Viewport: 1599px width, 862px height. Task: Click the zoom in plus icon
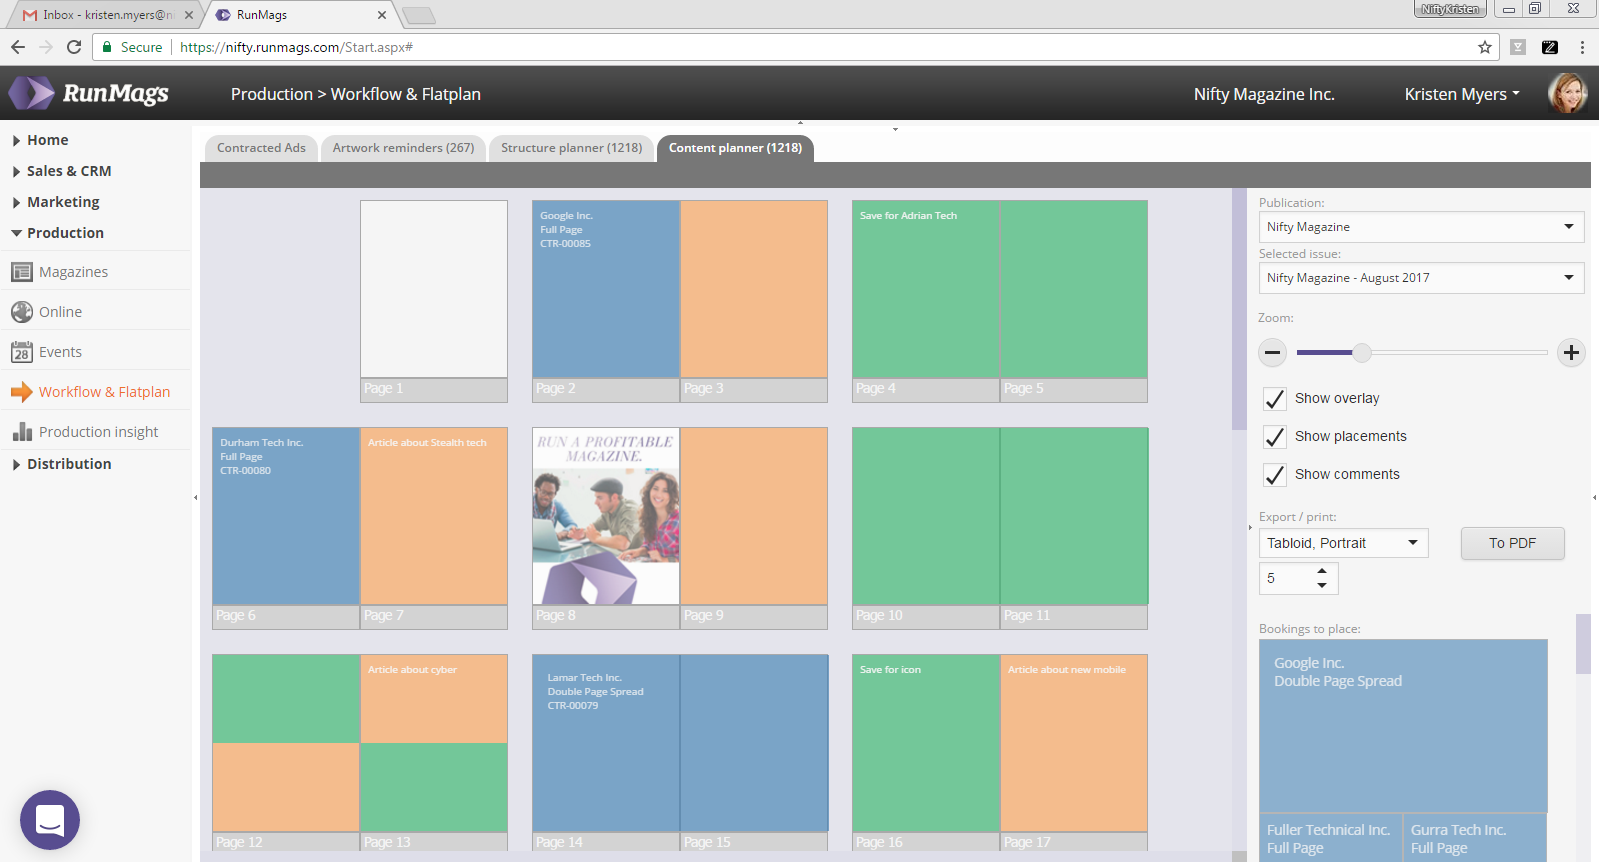click(x=1571, y=352)
